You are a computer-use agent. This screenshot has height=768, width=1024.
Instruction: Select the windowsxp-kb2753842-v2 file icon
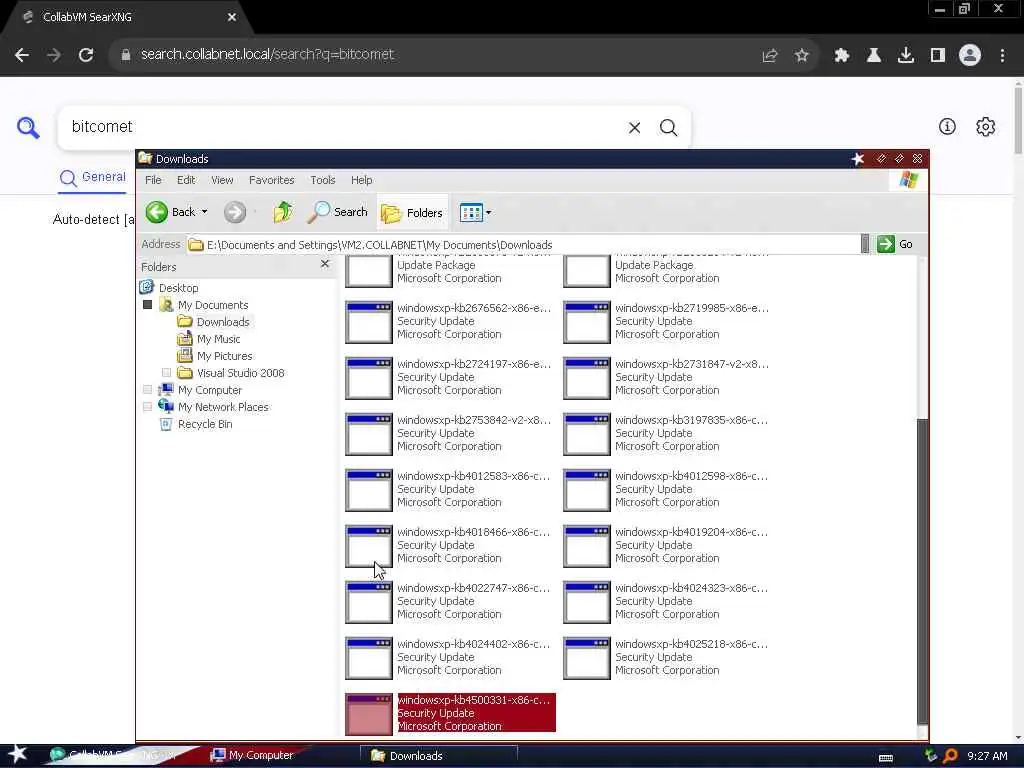coord(369,434)
